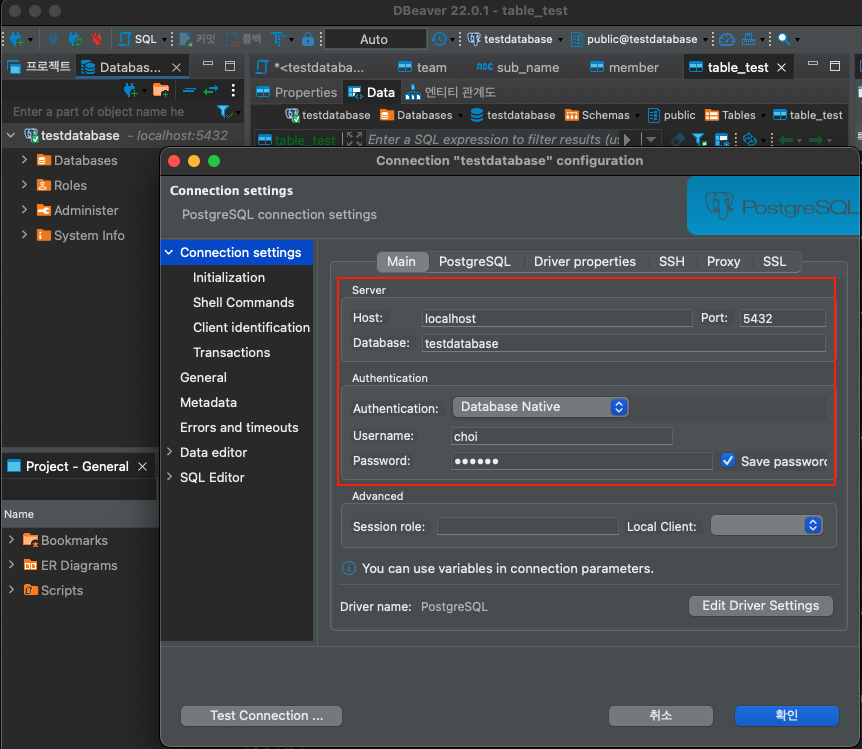This screenshot has height=749, width=862.
Task: Click the refresh arrows icon in data filter bar
Action: coord(750,140)
